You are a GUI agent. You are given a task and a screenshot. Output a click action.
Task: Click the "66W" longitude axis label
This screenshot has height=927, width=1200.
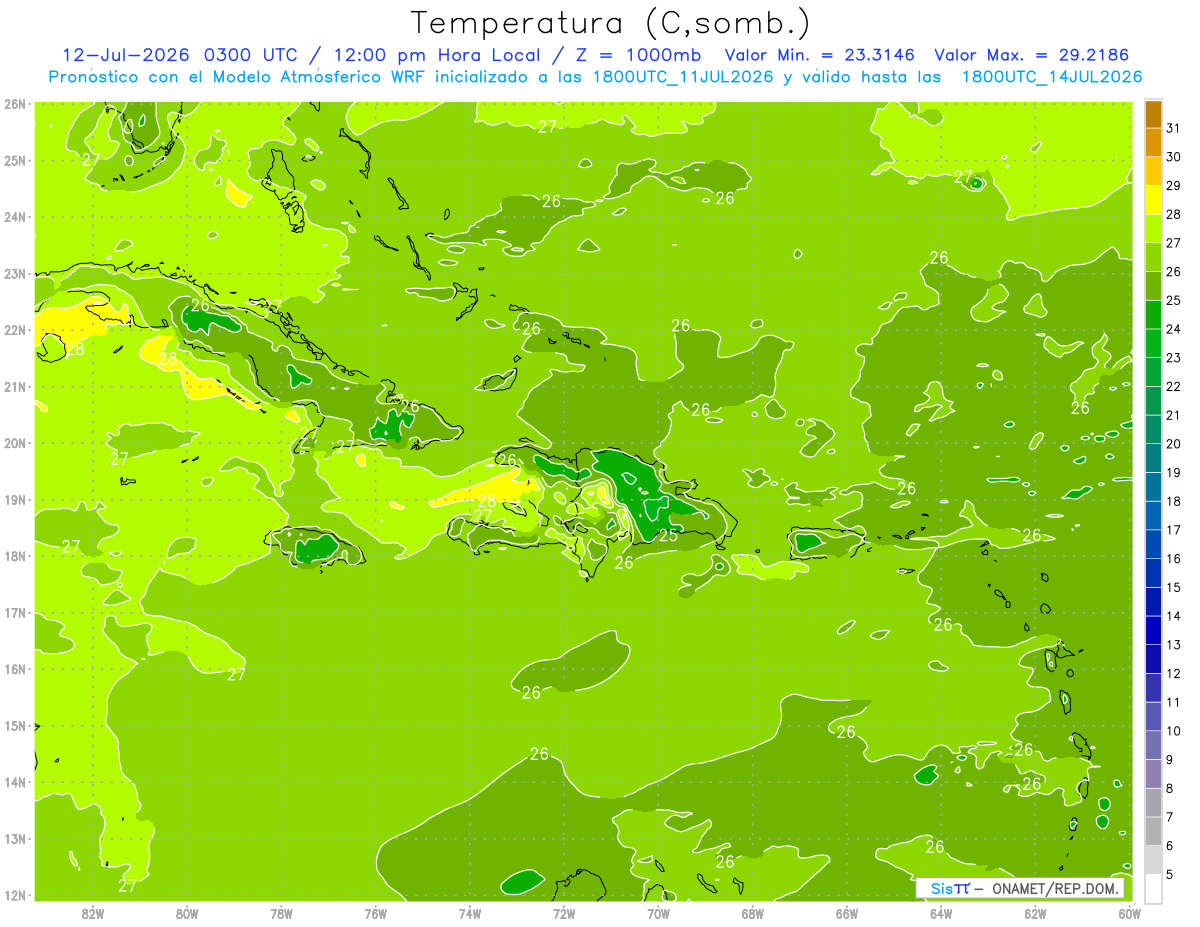tap(847, 912)
